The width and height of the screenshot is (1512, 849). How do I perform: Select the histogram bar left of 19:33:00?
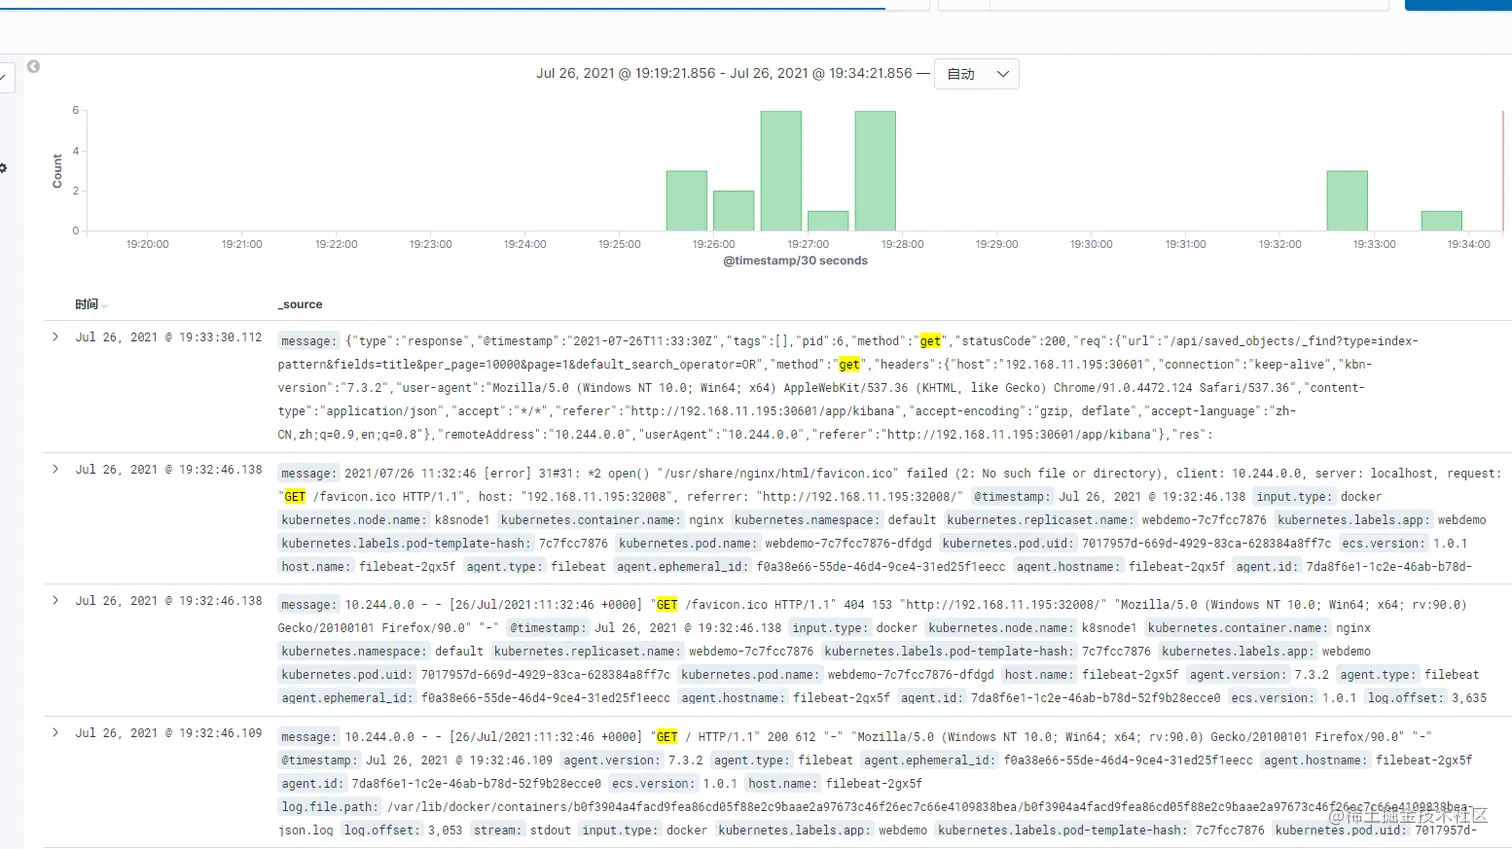coord(1347,201)
